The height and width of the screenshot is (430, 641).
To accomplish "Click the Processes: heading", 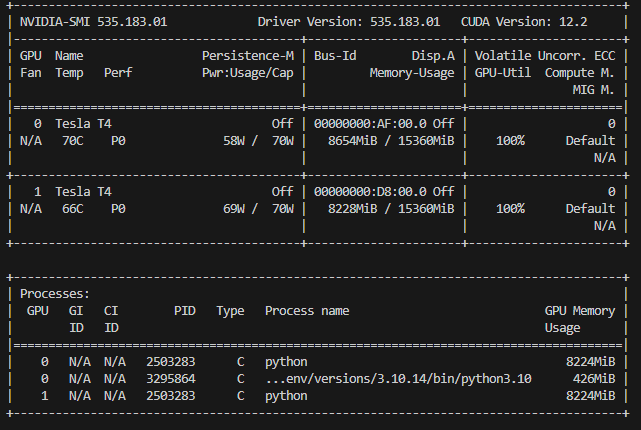I will click(55, 294).
